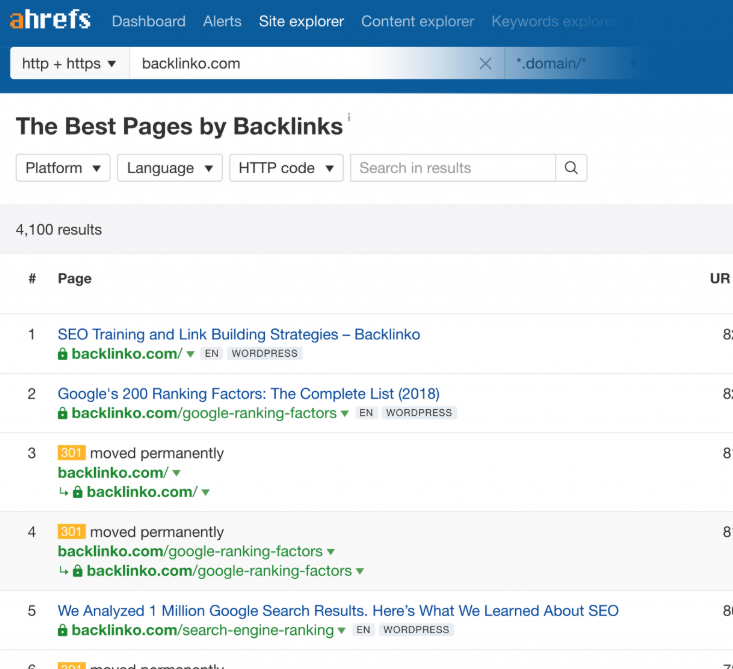Click 'moved permanently' text in row 4
733x669 pixels.
point(157,532)
